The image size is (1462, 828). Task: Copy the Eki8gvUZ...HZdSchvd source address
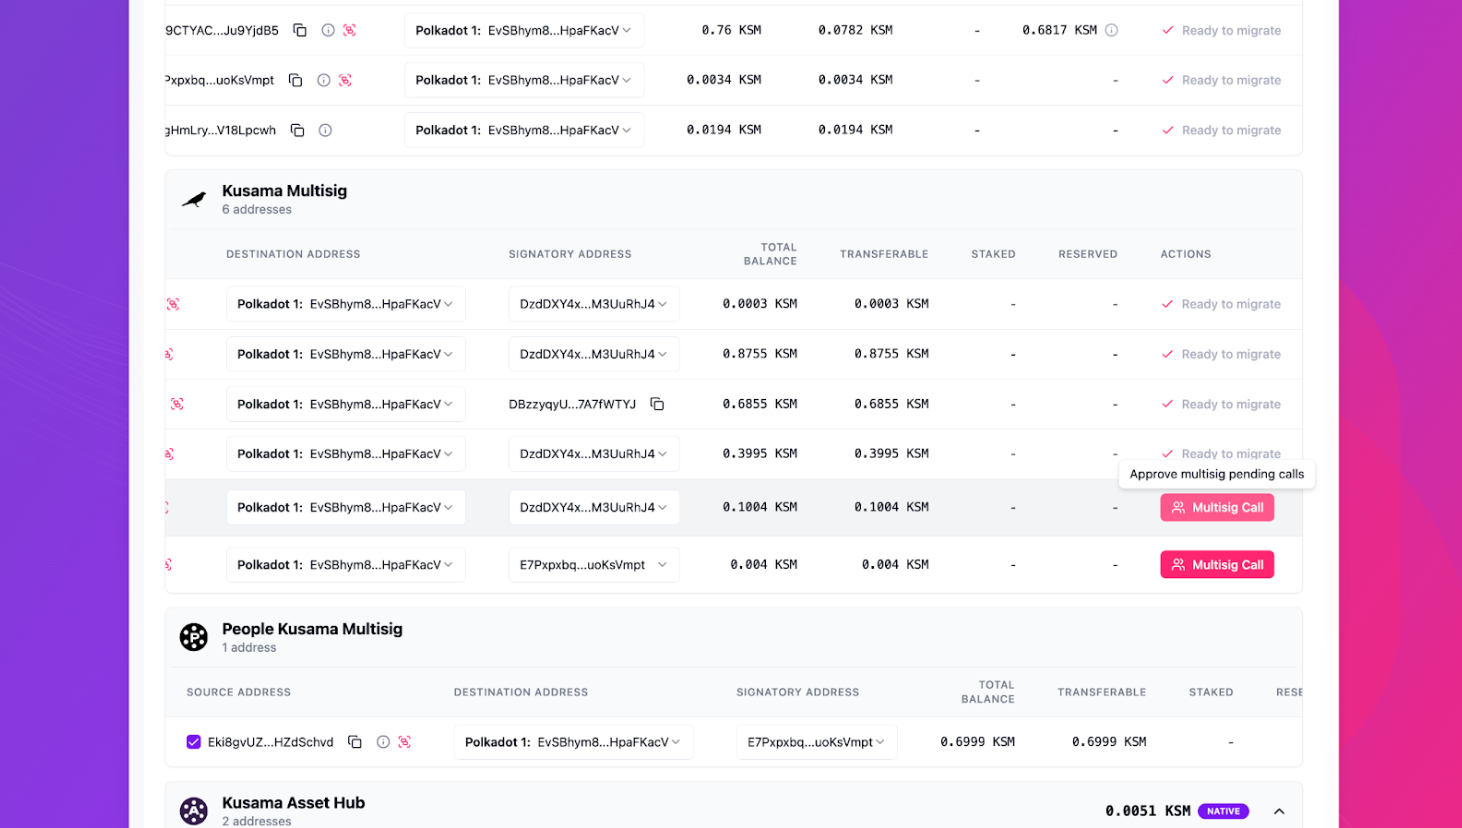coord(354,742)
